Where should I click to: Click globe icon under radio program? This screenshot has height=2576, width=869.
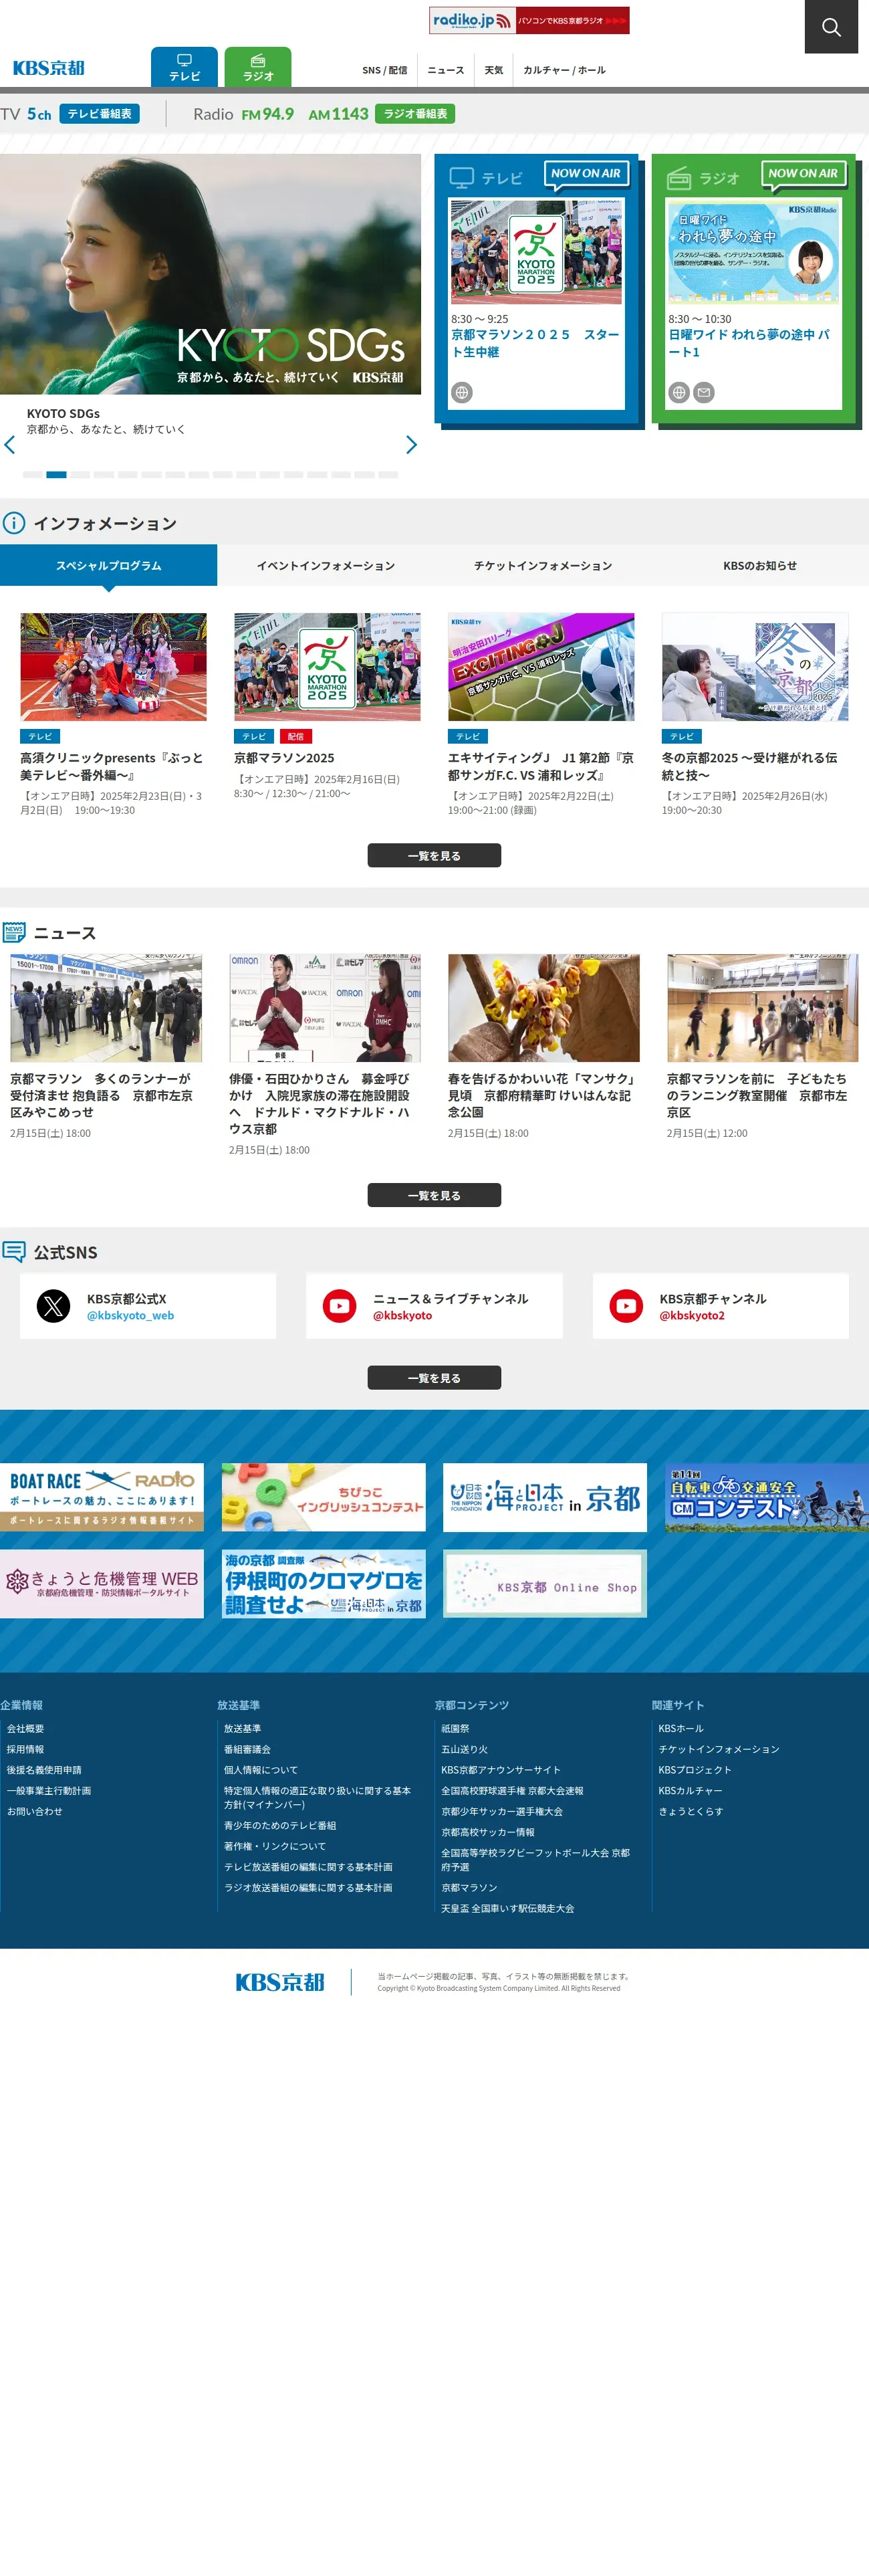click(x=679, y=393)
